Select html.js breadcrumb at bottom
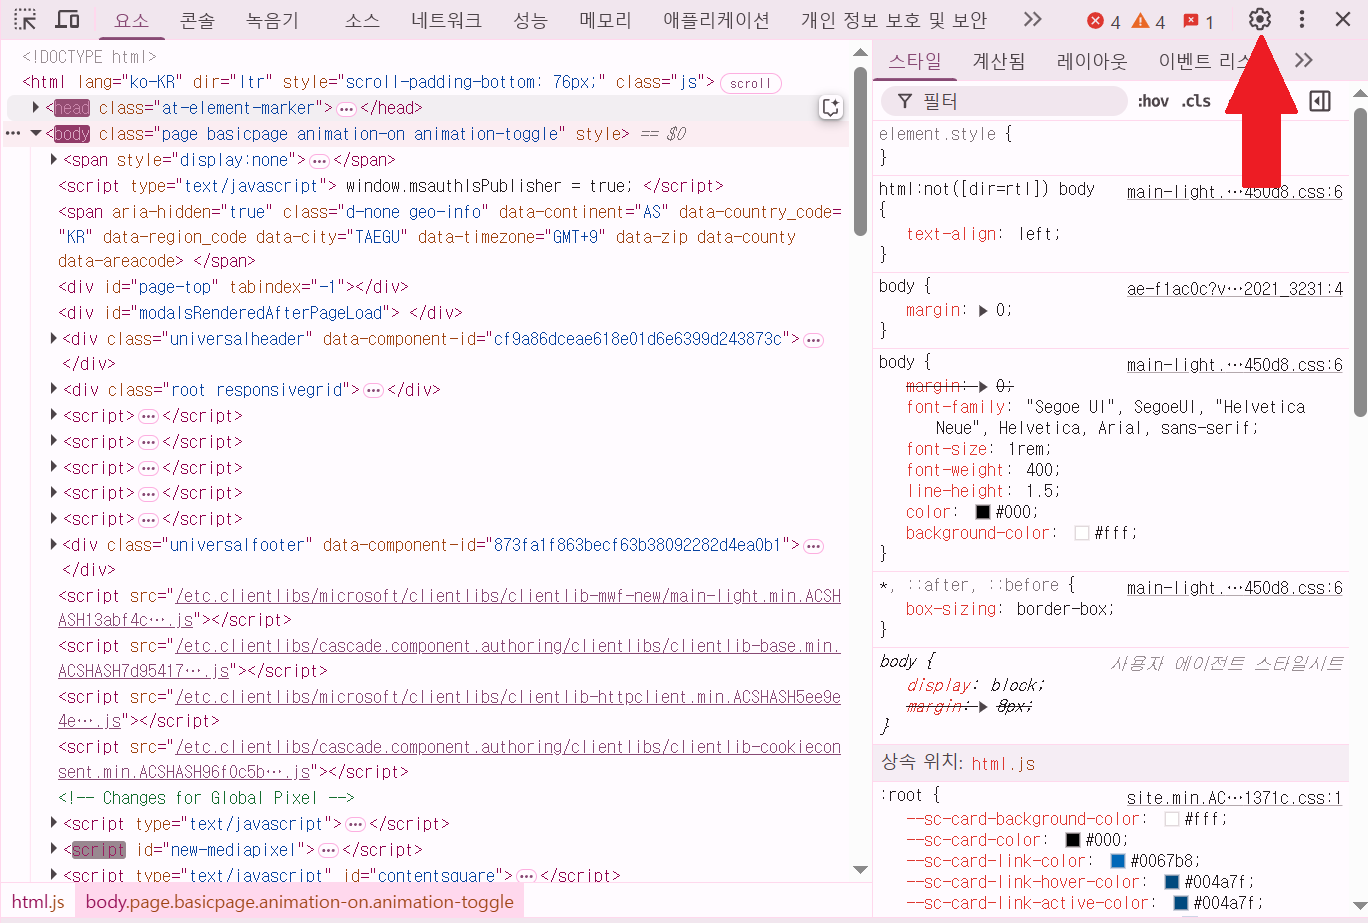 pos(38,902)
